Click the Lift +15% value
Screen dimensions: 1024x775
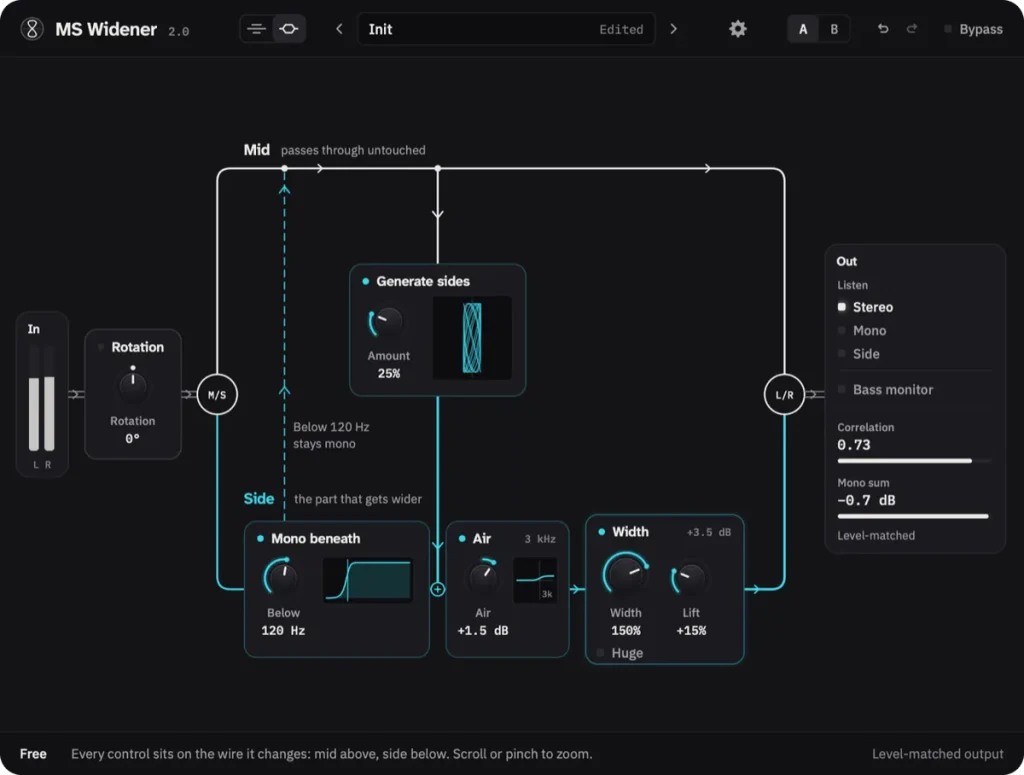[691, 631]
